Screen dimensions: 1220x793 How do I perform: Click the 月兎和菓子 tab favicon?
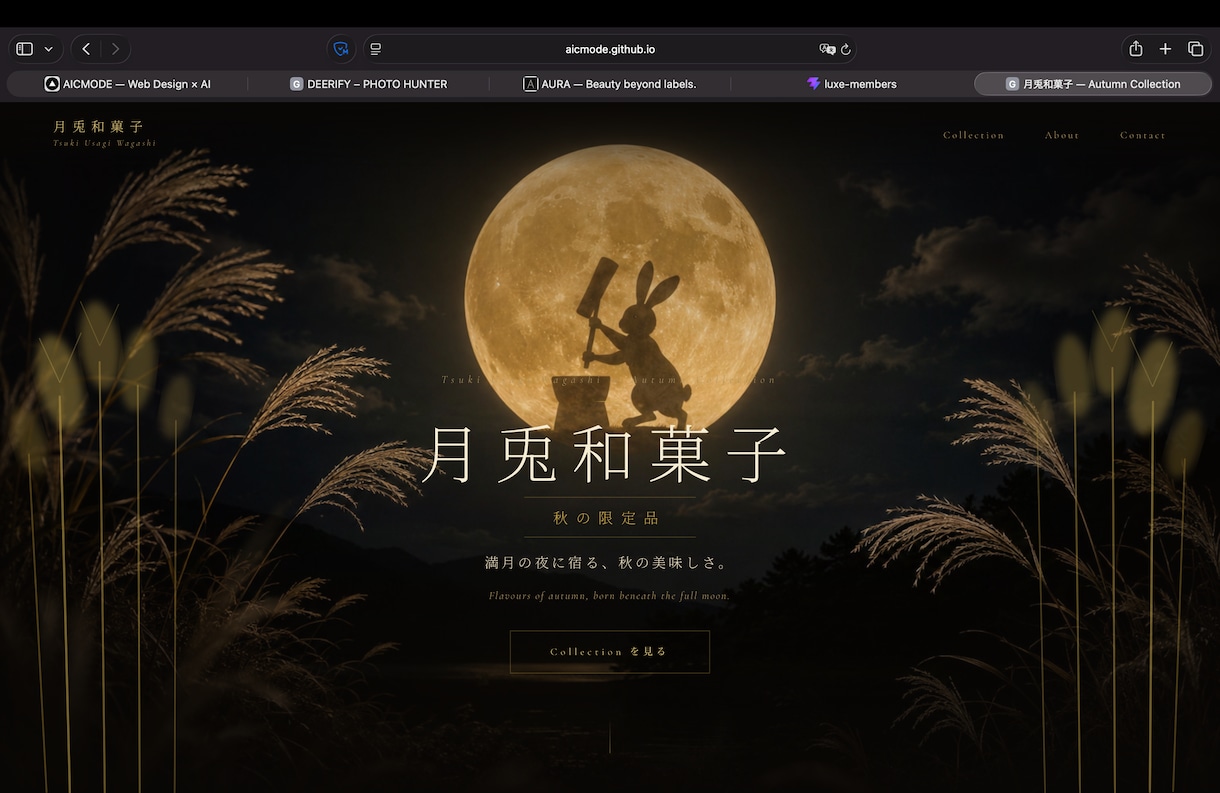tap(1012, 84)
